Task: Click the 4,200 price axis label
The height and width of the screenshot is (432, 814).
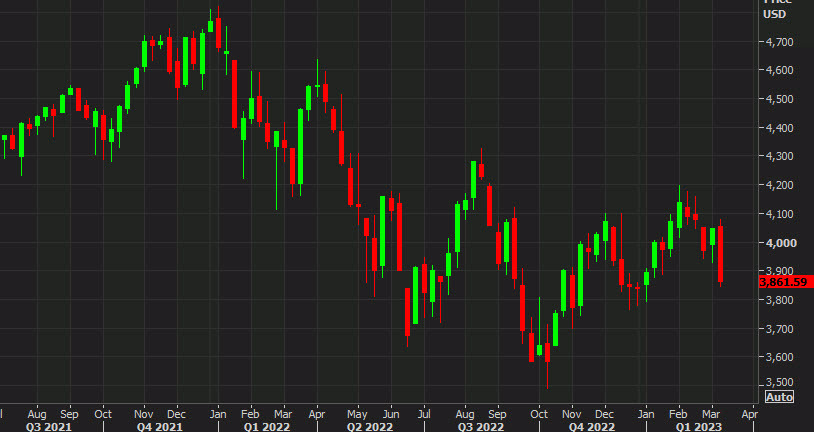Action: pos(779,185)
